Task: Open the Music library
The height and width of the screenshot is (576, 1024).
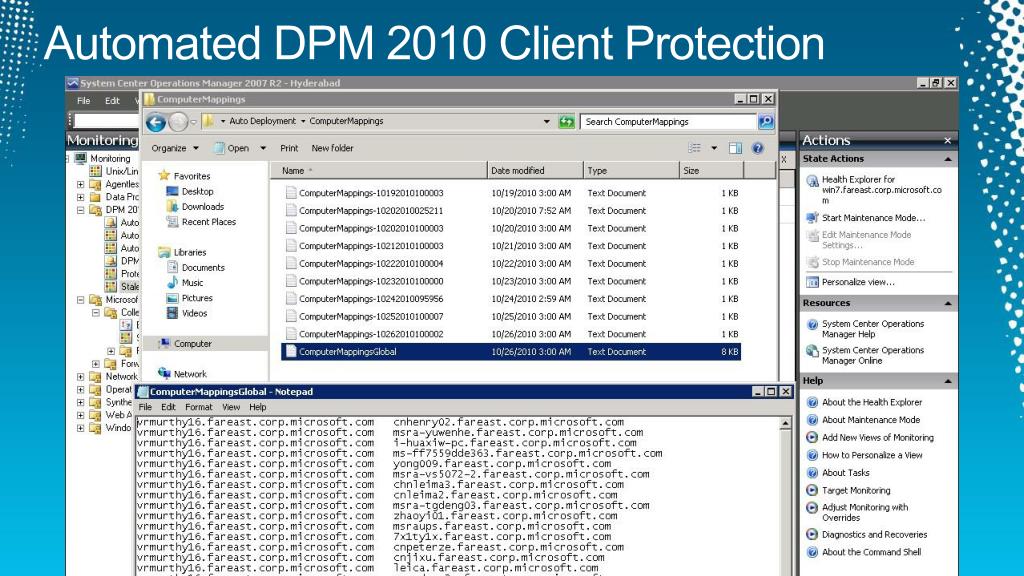Action: (192, 283)
